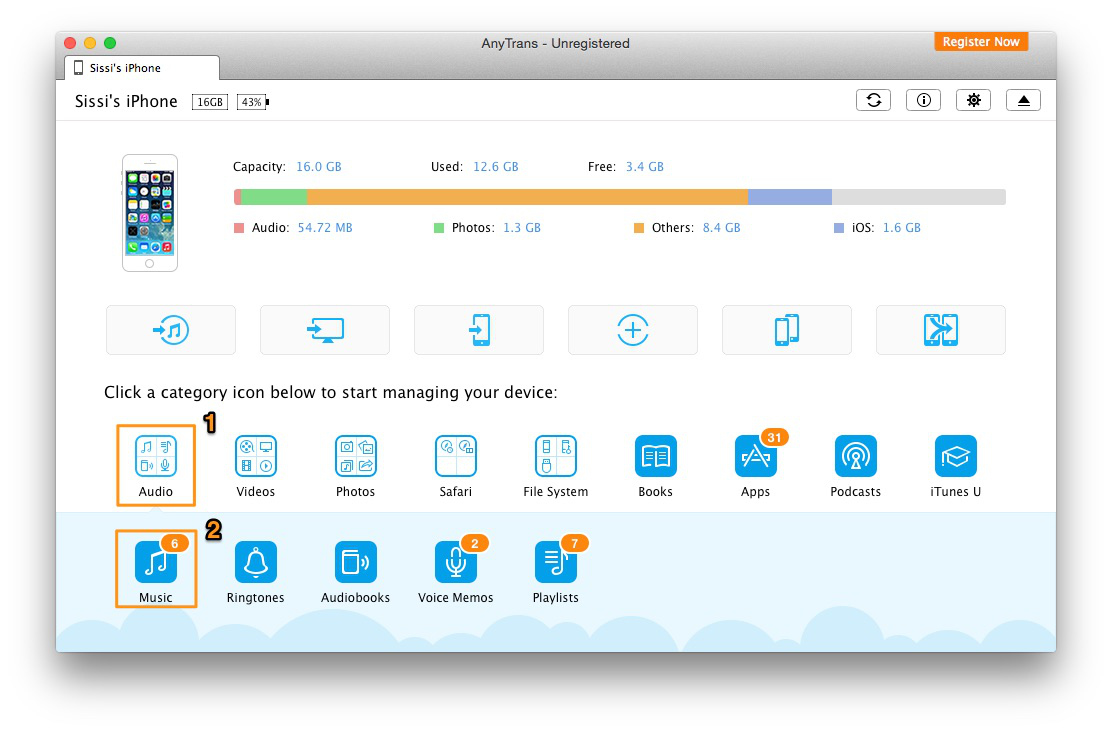Open settings with the gear icon
This screenshot has width=1112, height=732.
[974, 100]
